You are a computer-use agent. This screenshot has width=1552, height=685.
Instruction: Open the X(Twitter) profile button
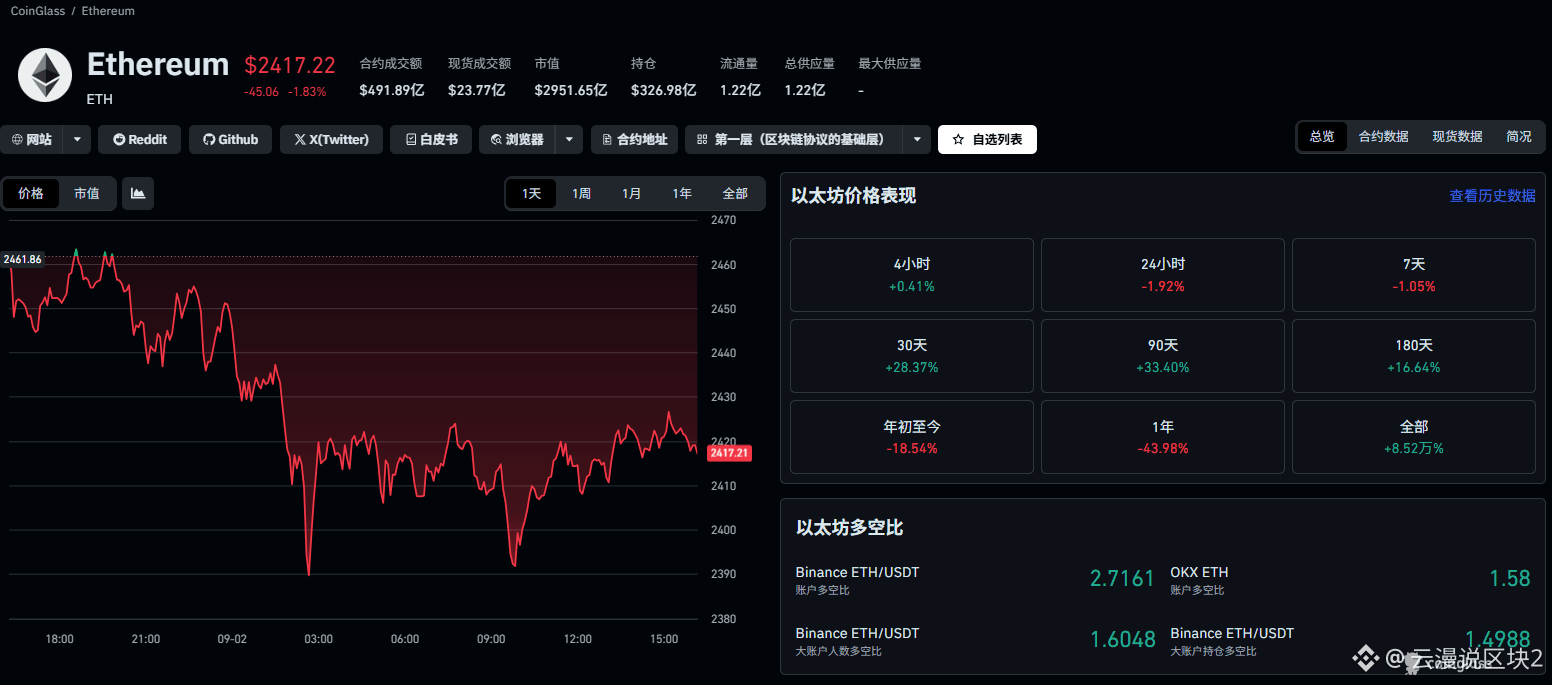[331, 139]
